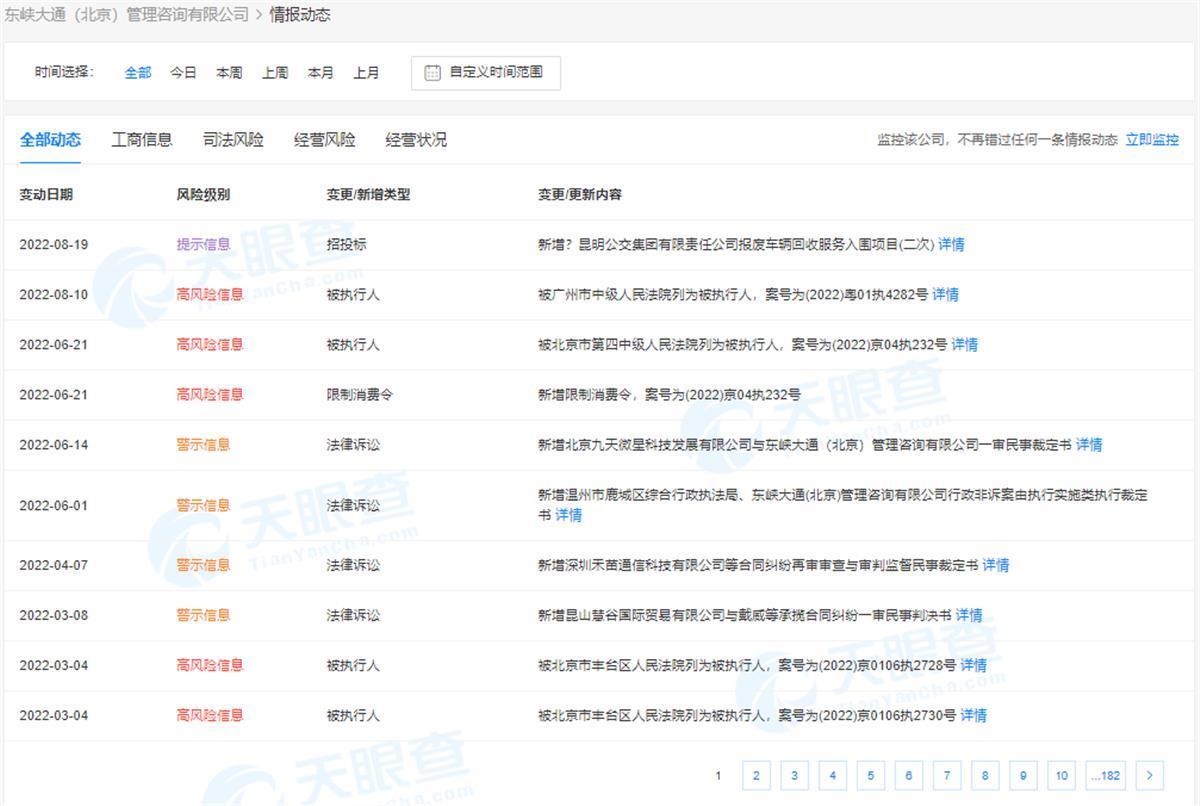Viewport: 1200px width, 806px height.
Task: Open 详情 for 京0106执2730号 case
Action: click(973, 715)
